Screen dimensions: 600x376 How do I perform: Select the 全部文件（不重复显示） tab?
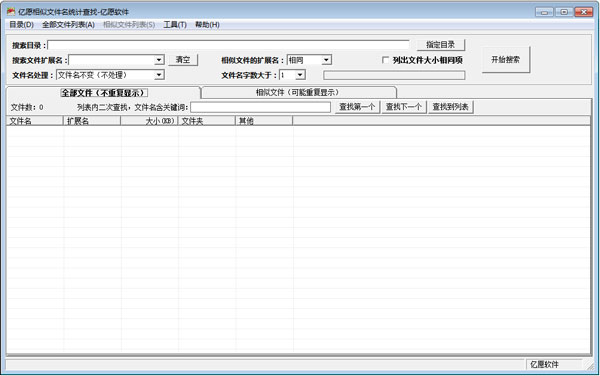coord(103,93)
